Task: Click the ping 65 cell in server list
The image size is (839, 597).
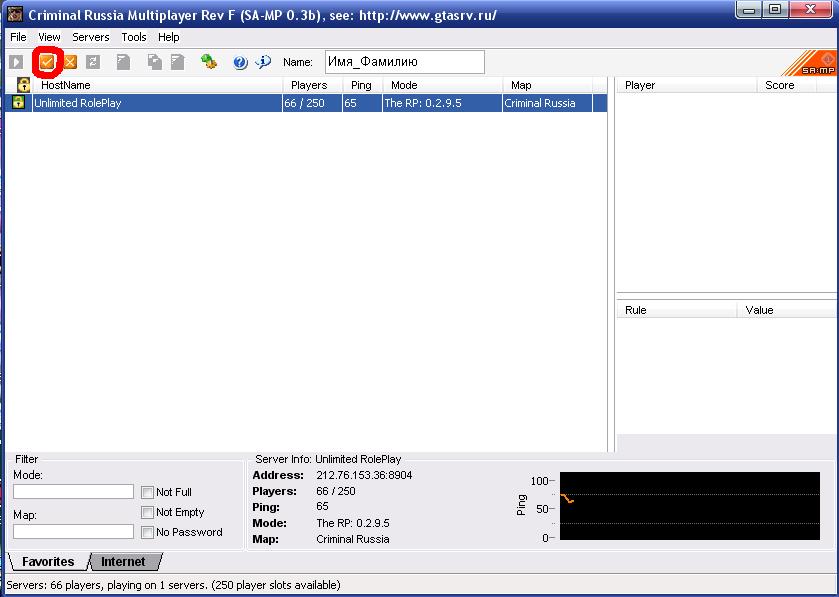Action: click(x=362, y=103)
